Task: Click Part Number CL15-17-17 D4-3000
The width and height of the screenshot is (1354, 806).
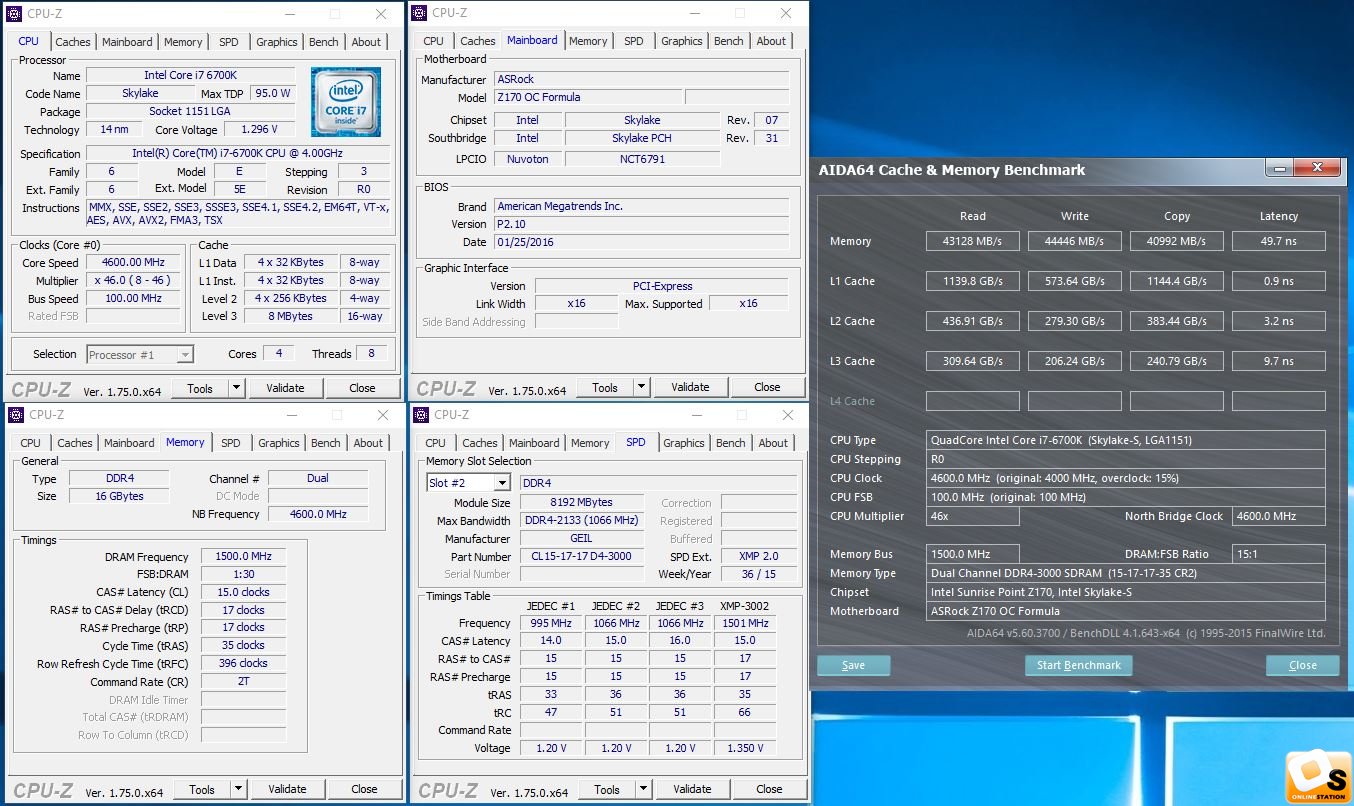Action: [581, 556]
